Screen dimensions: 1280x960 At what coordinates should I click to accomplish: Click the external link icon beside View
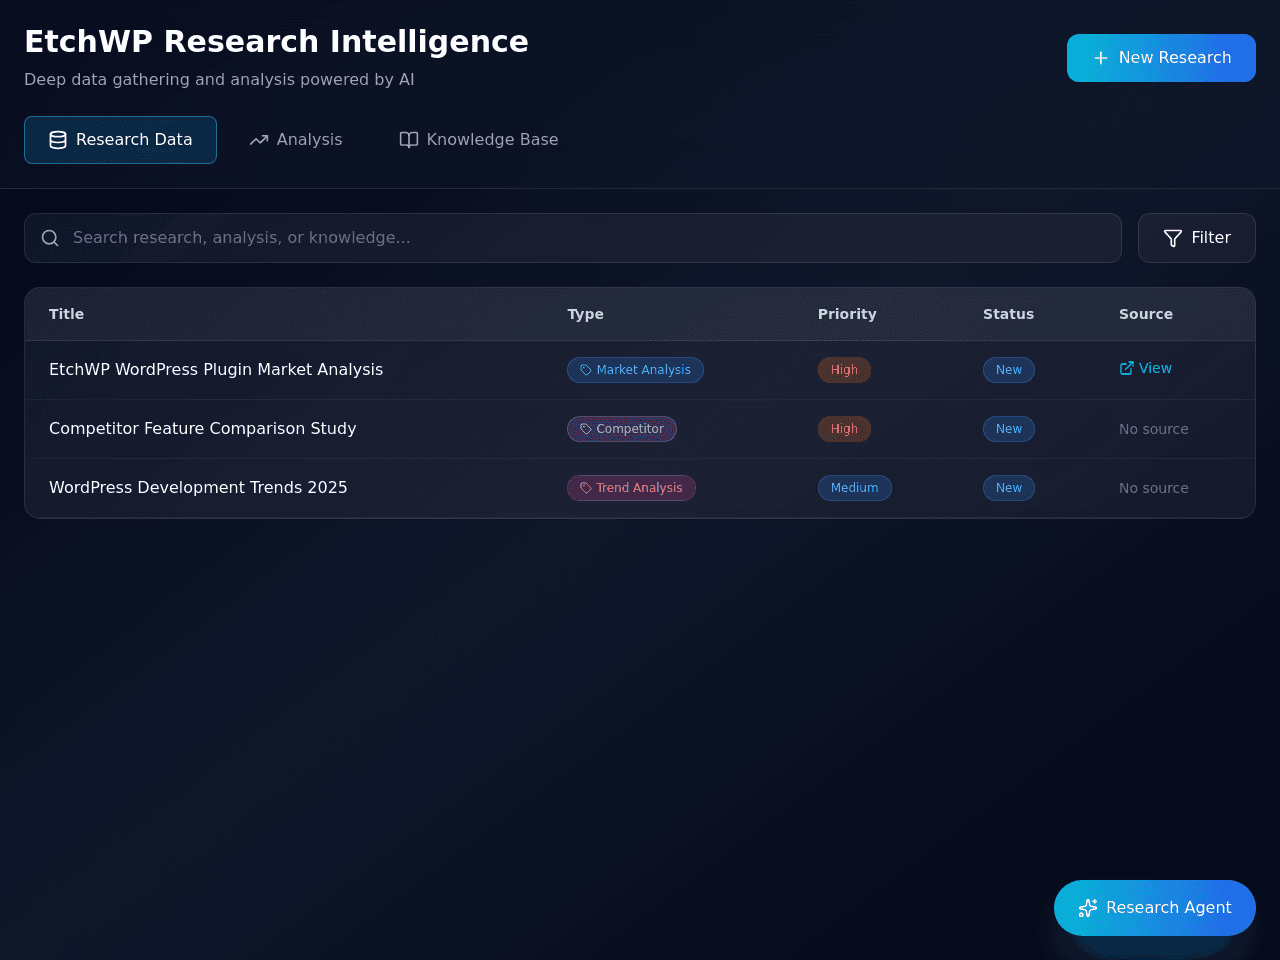1127,368
